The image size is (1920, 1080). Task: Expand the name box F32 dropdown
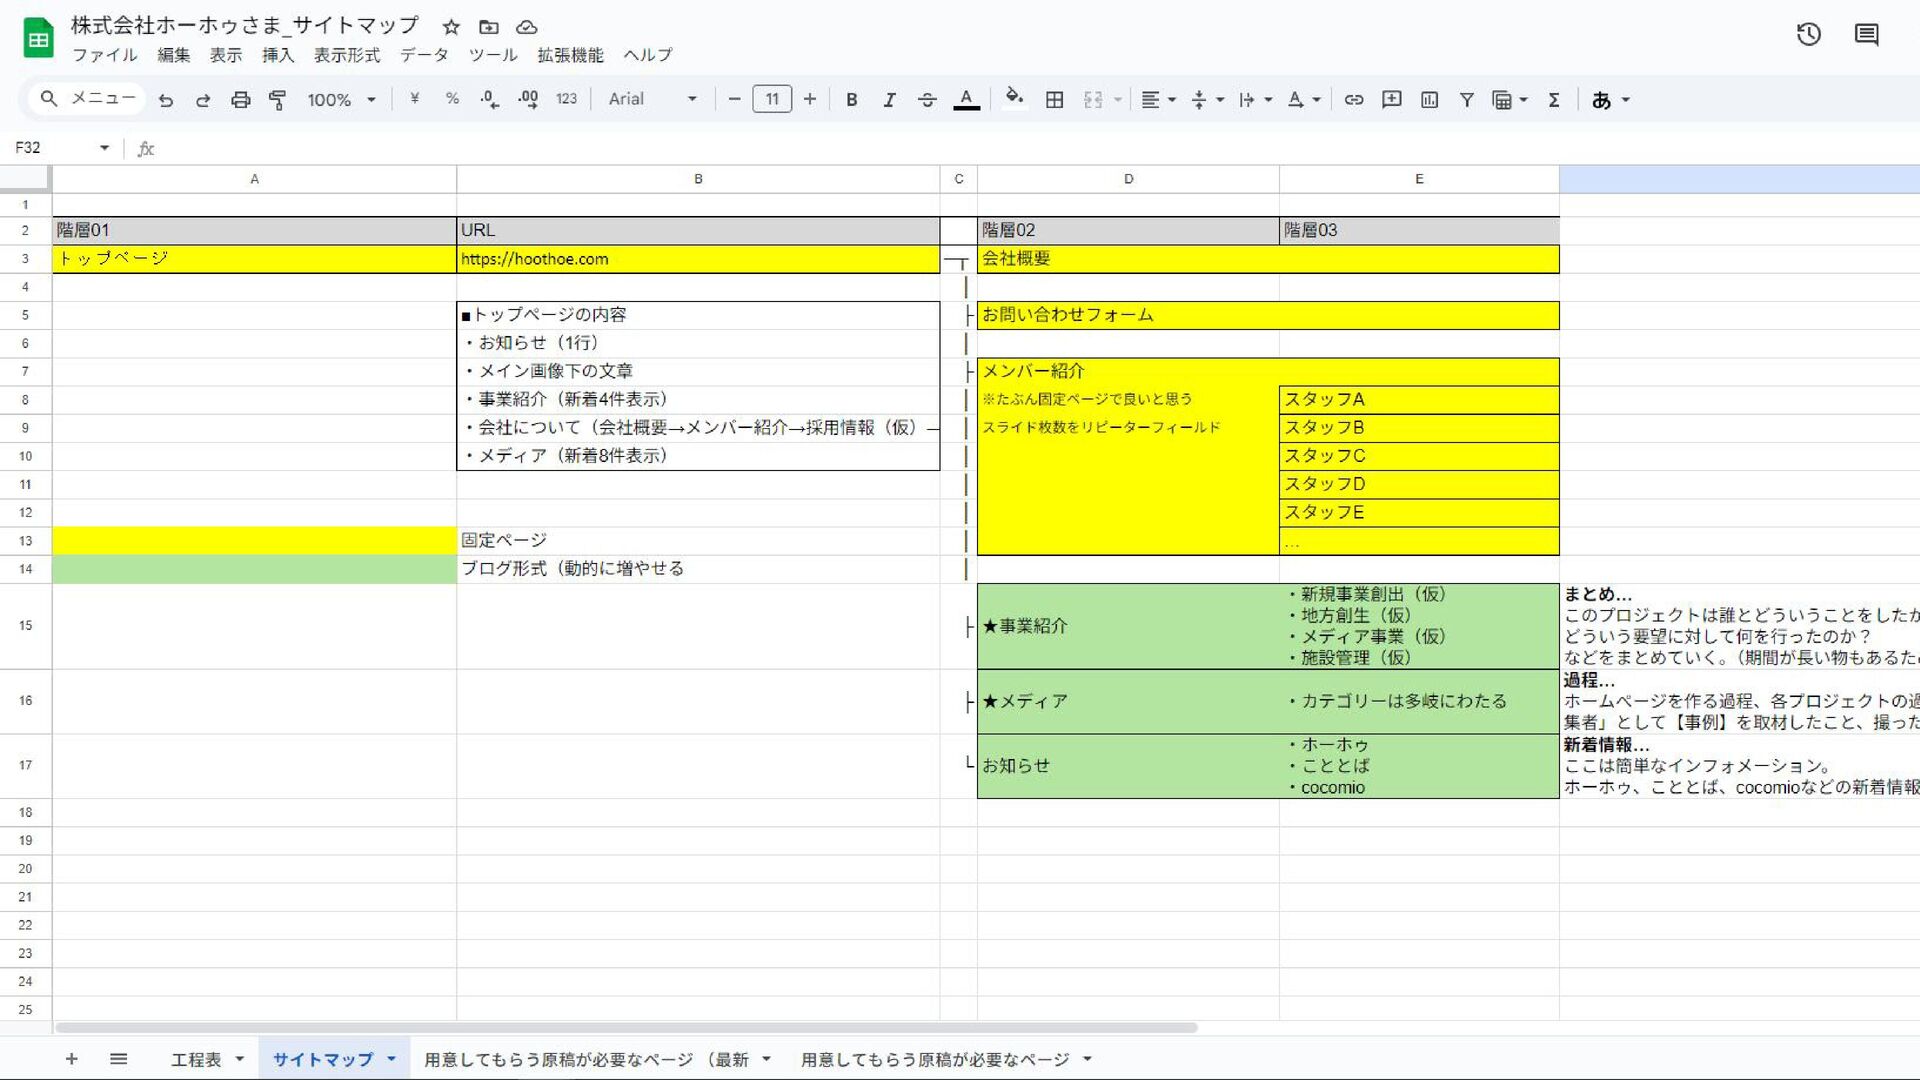point(104,148)
